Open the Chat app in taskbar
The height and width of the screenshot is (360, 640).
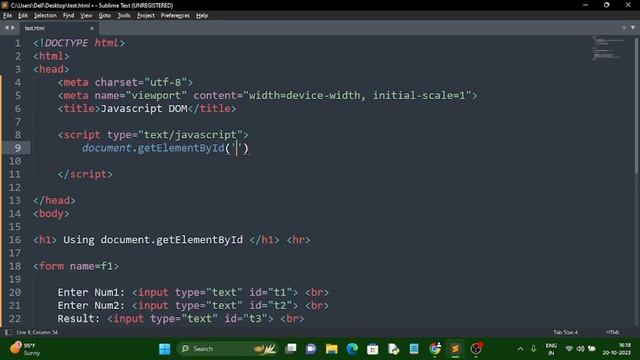tap(311, 349)
